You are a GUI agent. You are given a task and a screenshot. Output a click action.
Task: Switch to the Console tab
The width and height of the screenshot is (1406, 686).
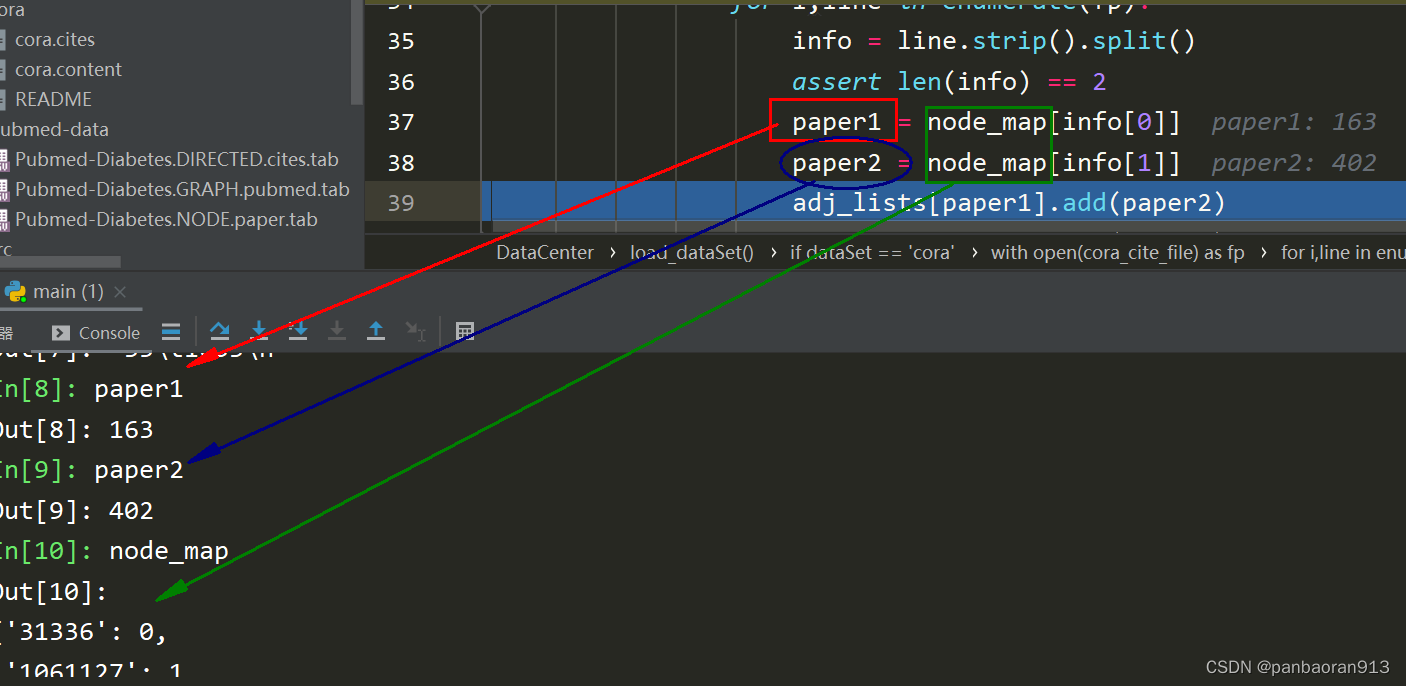point(96,333)
